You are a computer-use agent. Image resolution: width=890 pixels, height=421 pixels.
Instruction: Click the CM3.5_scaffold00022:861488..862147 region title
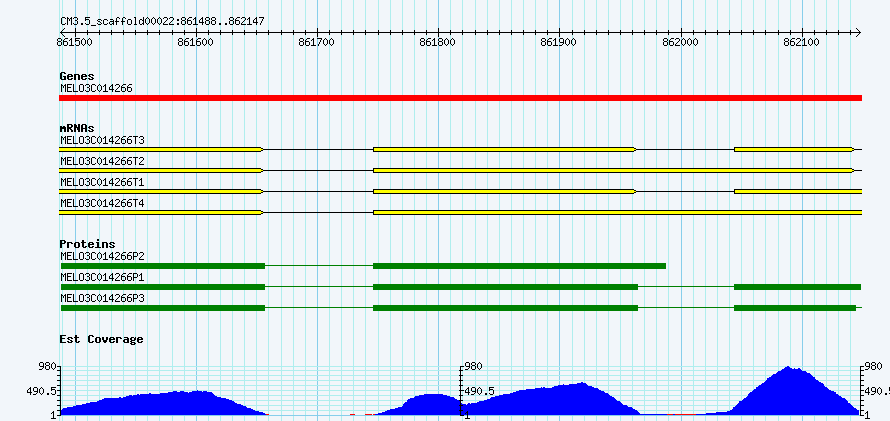point(162,21)
